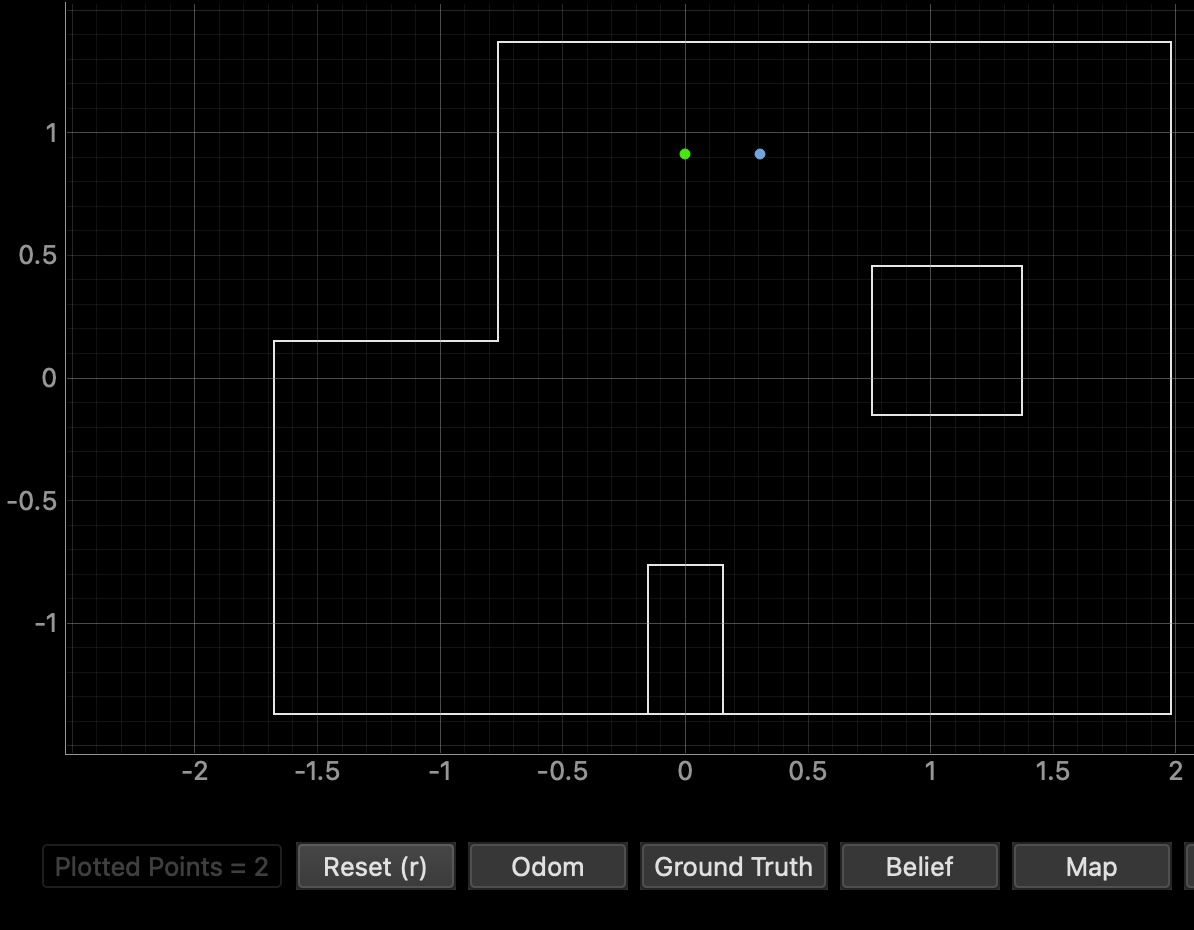Click the Reset (r) button
This screenshot has width=1194, height=930.
click(375, 866)
